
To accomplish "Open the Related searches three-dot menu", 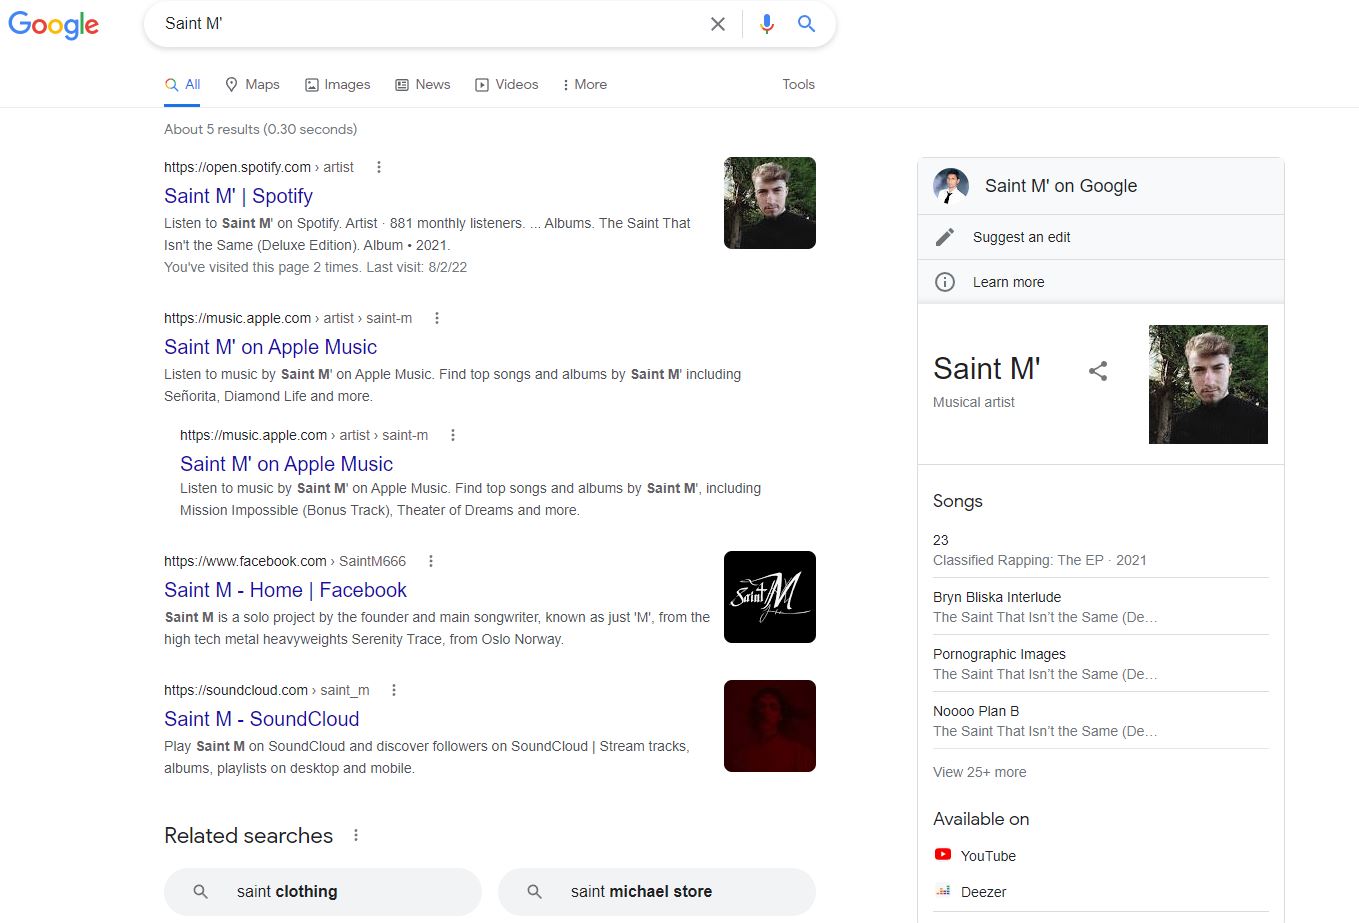I will click(x=356, y=836).
